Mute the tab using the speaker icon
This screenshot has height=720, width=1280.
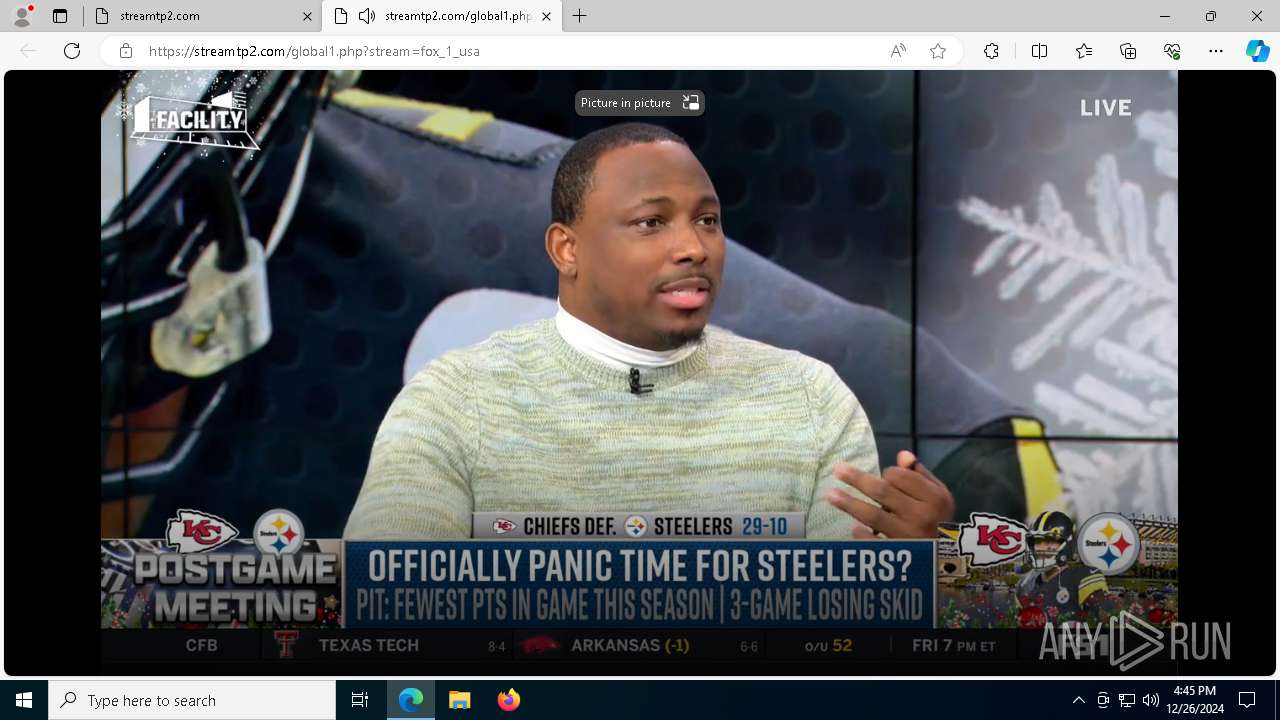(367, 16)
